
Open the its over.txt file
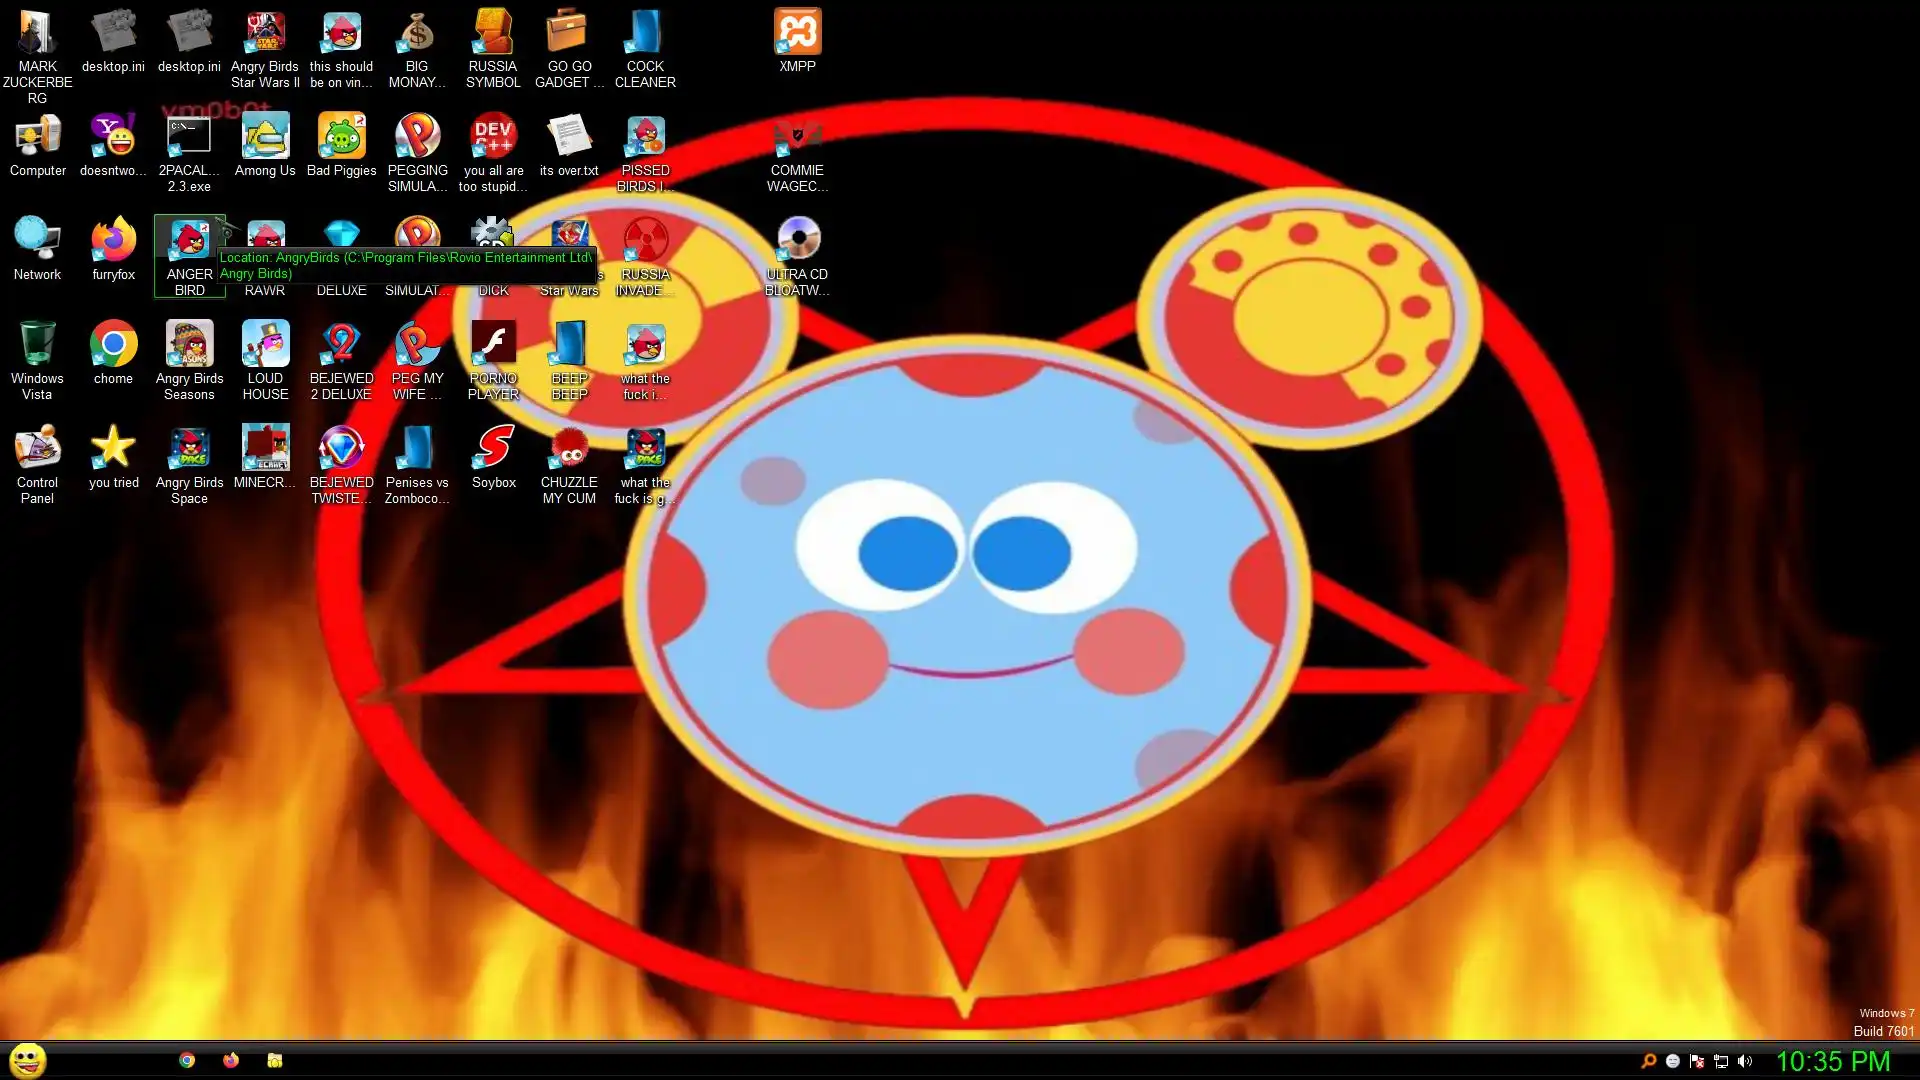[569, 138]
